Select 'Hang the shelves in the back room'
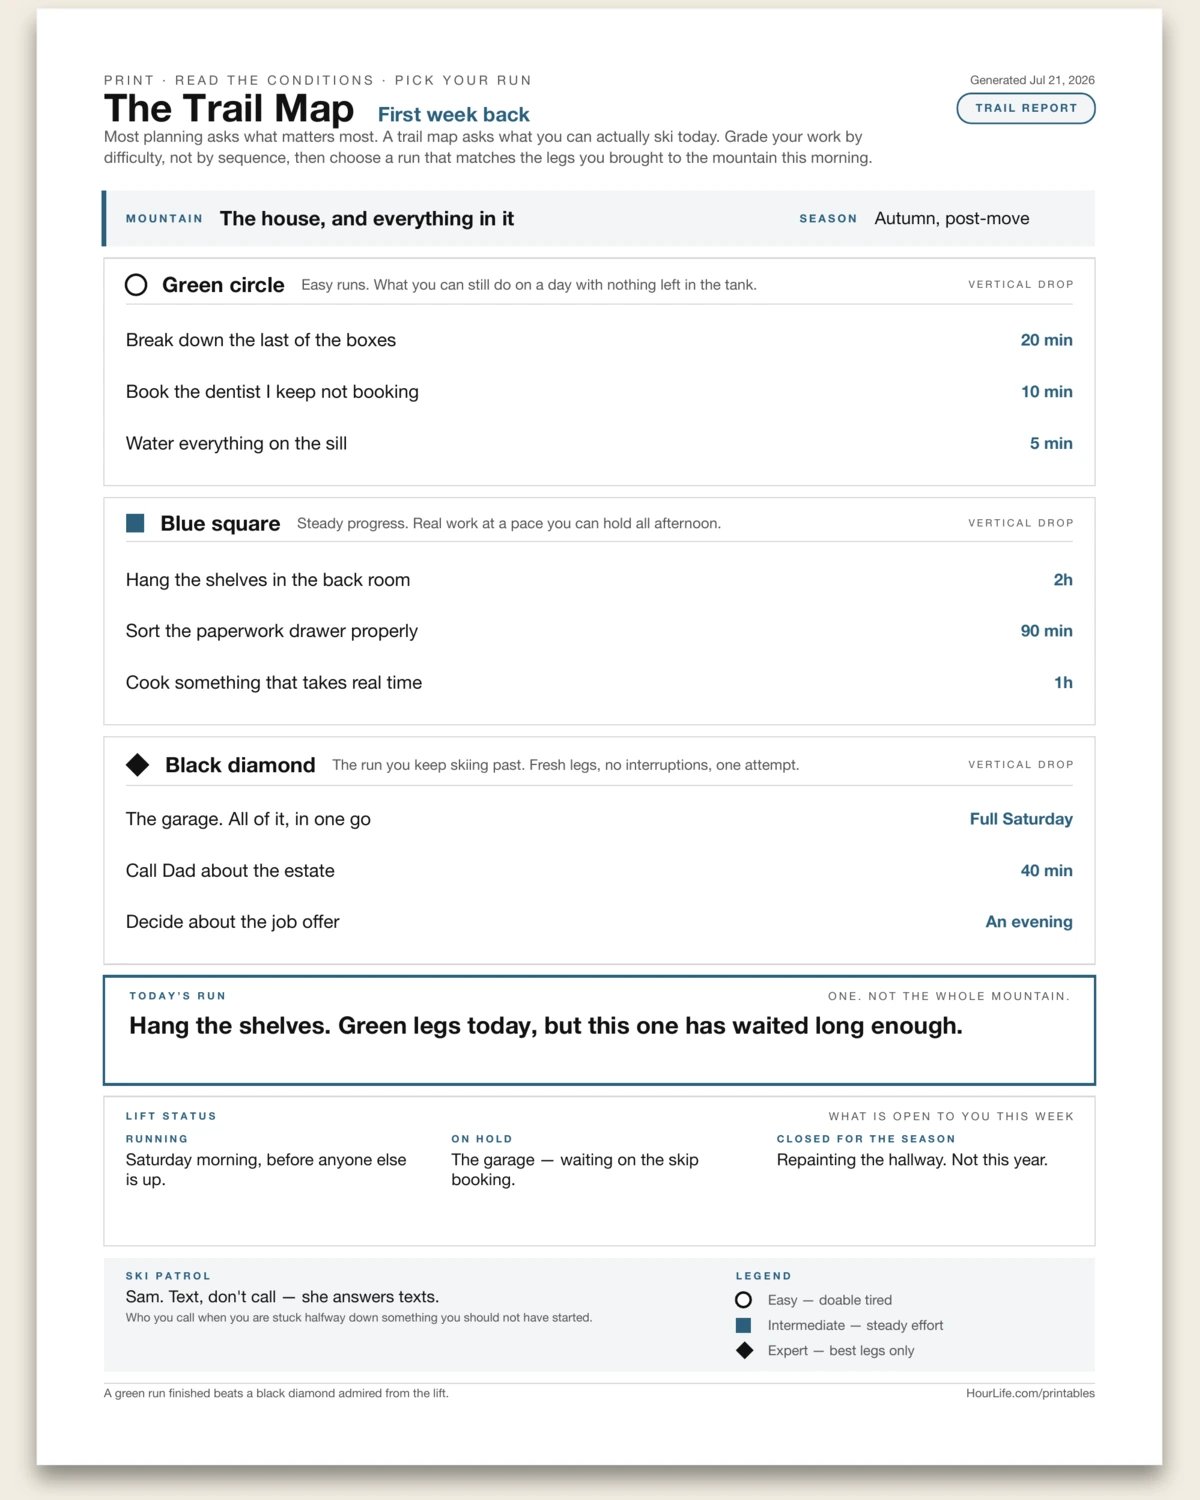1200x1500 pixels. coord(599,580)
